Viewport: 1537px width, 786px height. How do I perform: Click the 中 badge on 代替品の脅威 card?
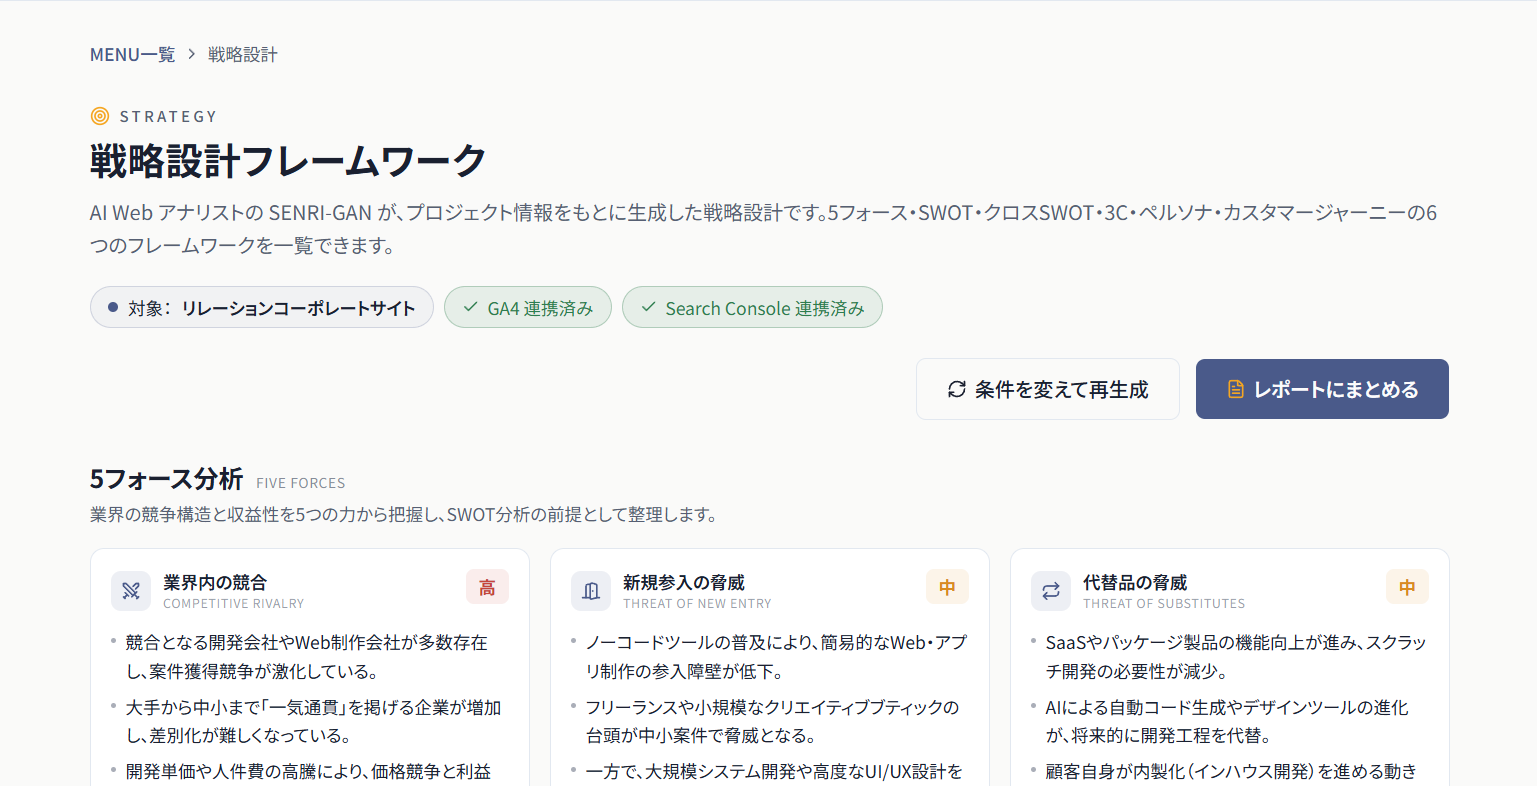(1407, 587)
